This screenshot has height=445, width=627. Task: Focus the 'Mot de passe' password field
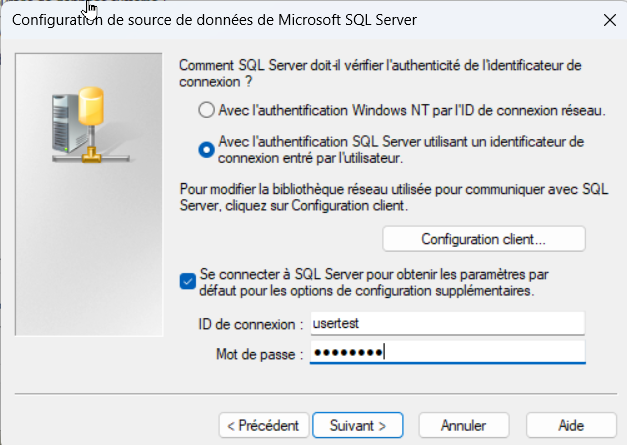[x=447, y=353]
